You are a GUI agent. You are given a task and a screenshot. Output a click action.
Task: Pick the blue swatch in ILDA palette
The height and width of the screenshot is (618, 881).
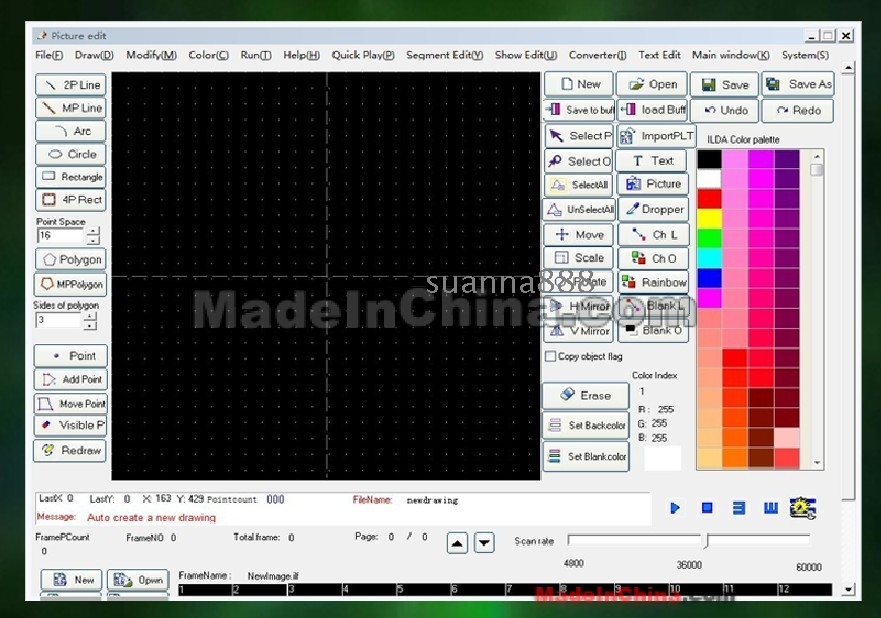click(710, 278)
